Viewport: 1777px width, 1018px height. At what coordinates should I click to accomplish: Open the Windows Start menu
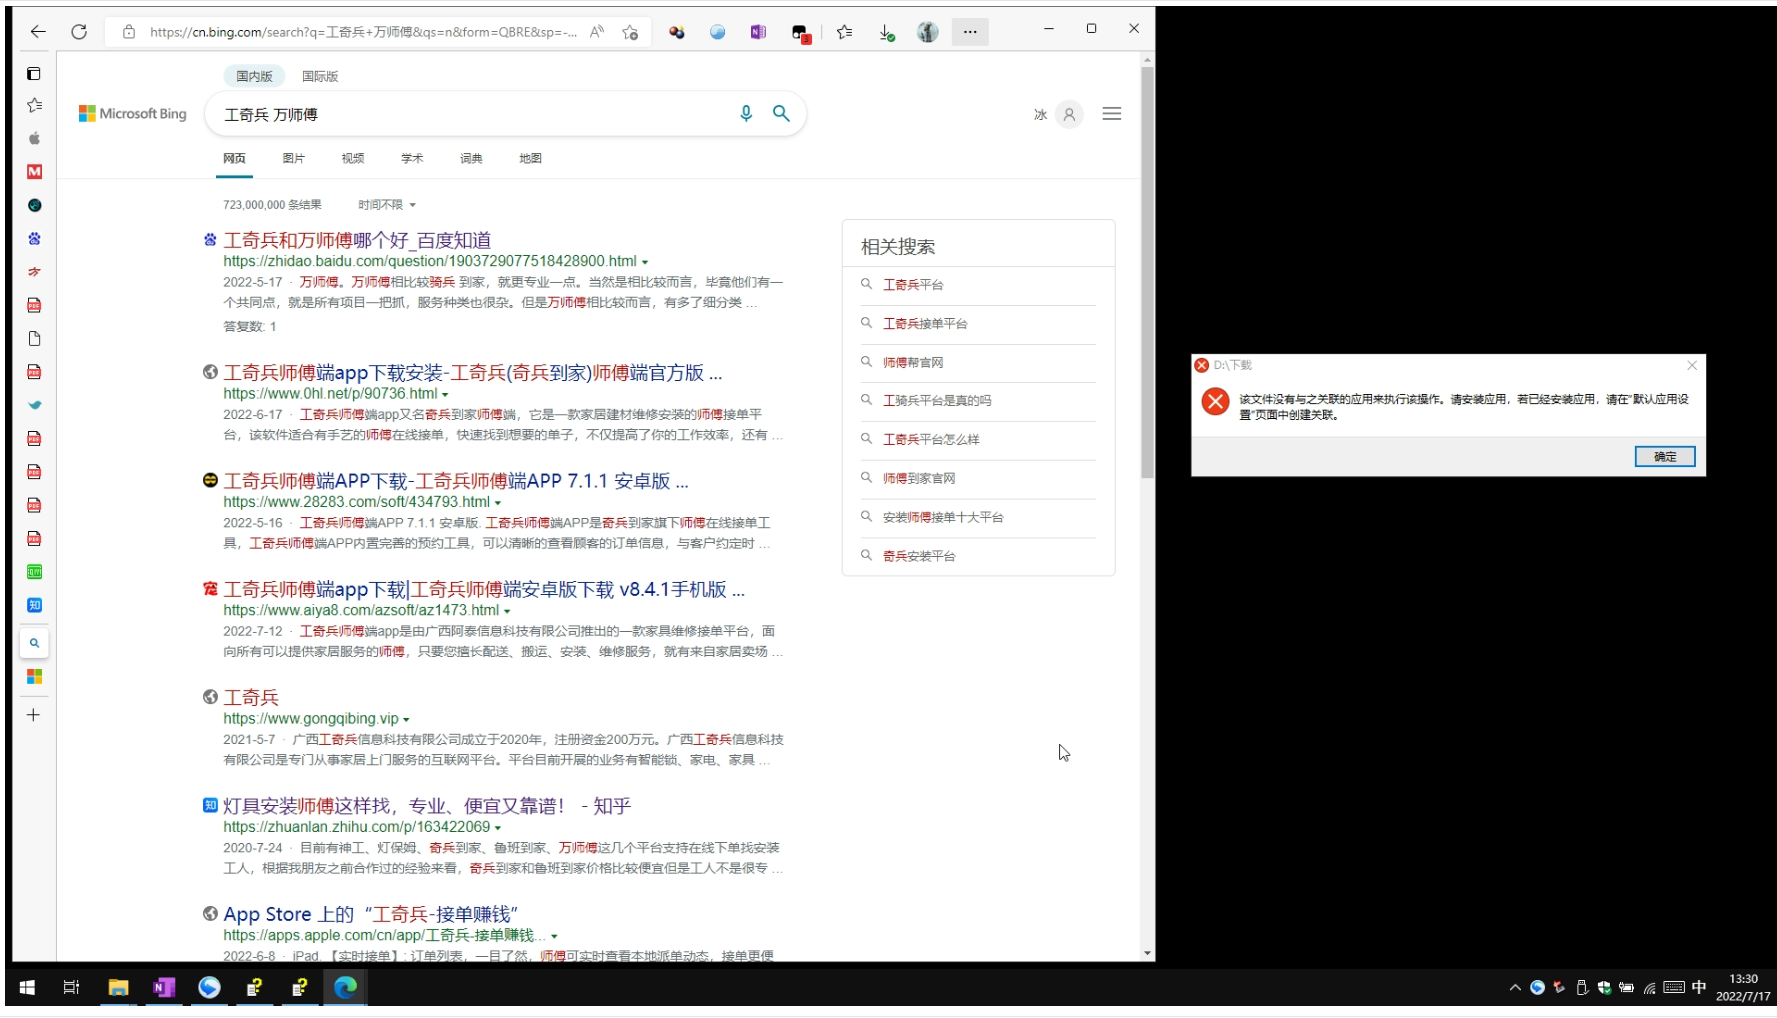click(x=27, y=987)
